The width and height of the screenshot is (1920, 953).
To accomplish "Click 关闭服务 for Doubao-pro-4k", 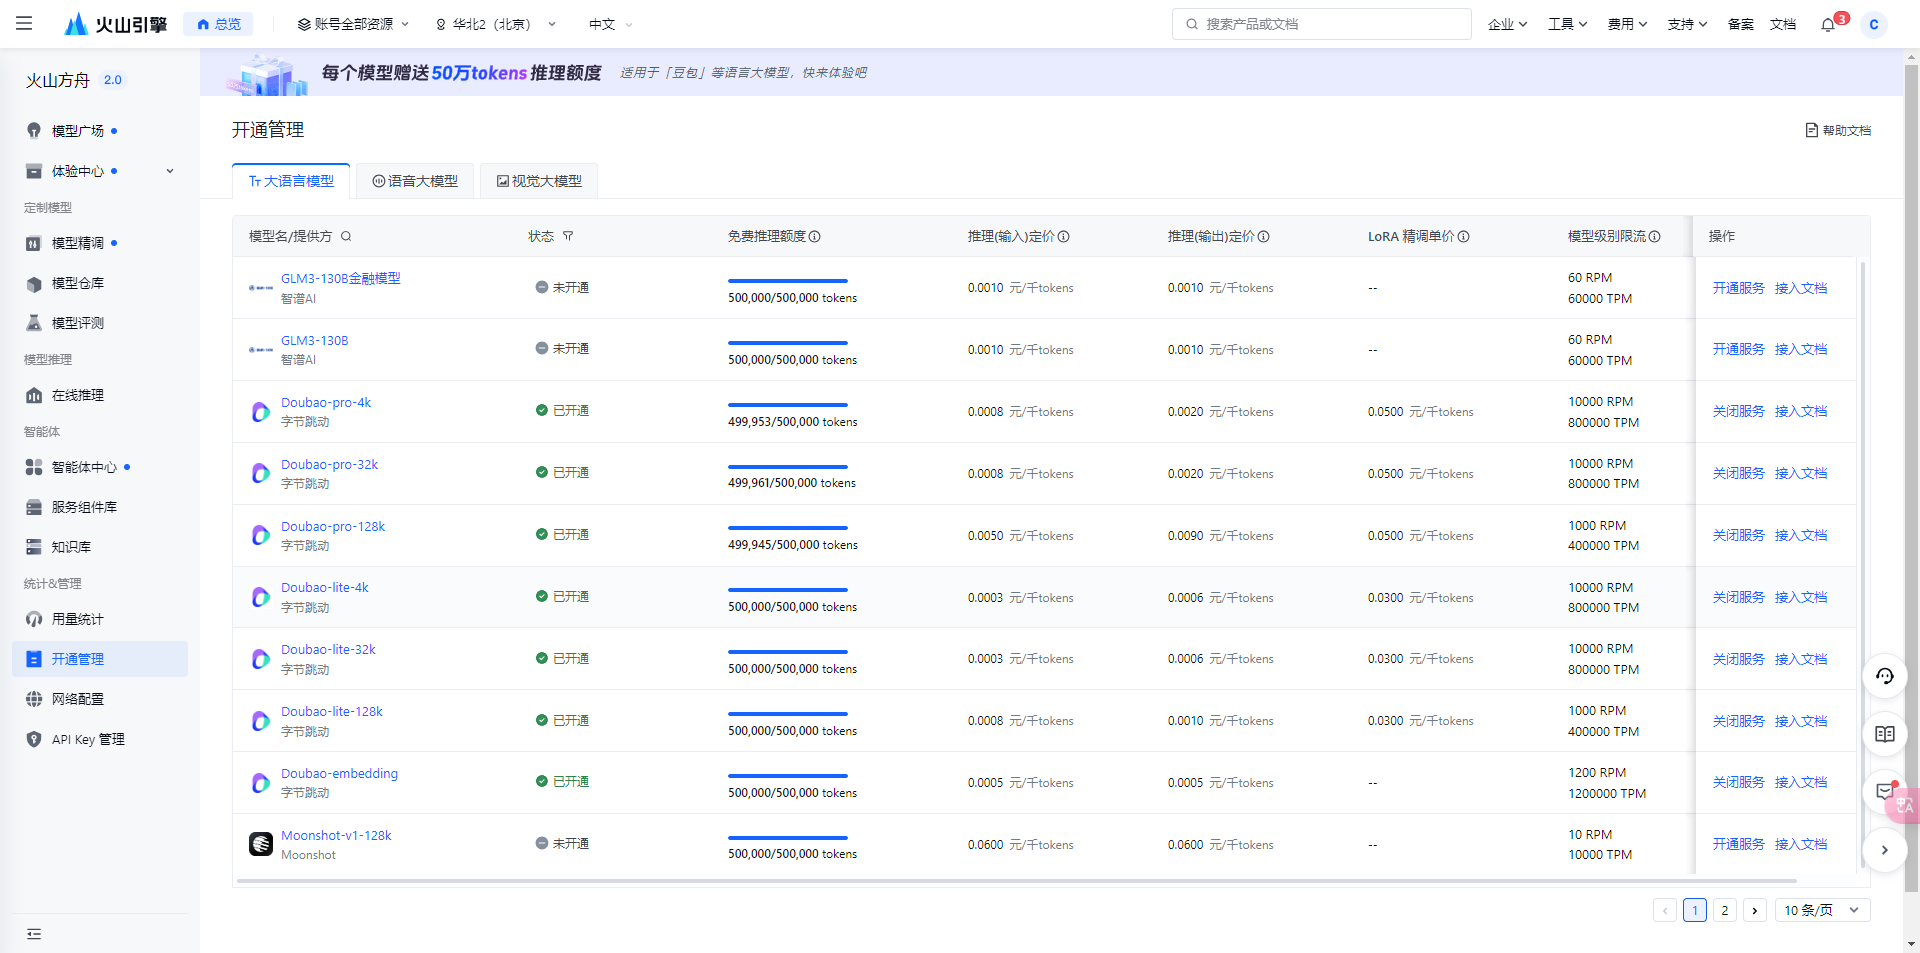I will [1738, 411].
